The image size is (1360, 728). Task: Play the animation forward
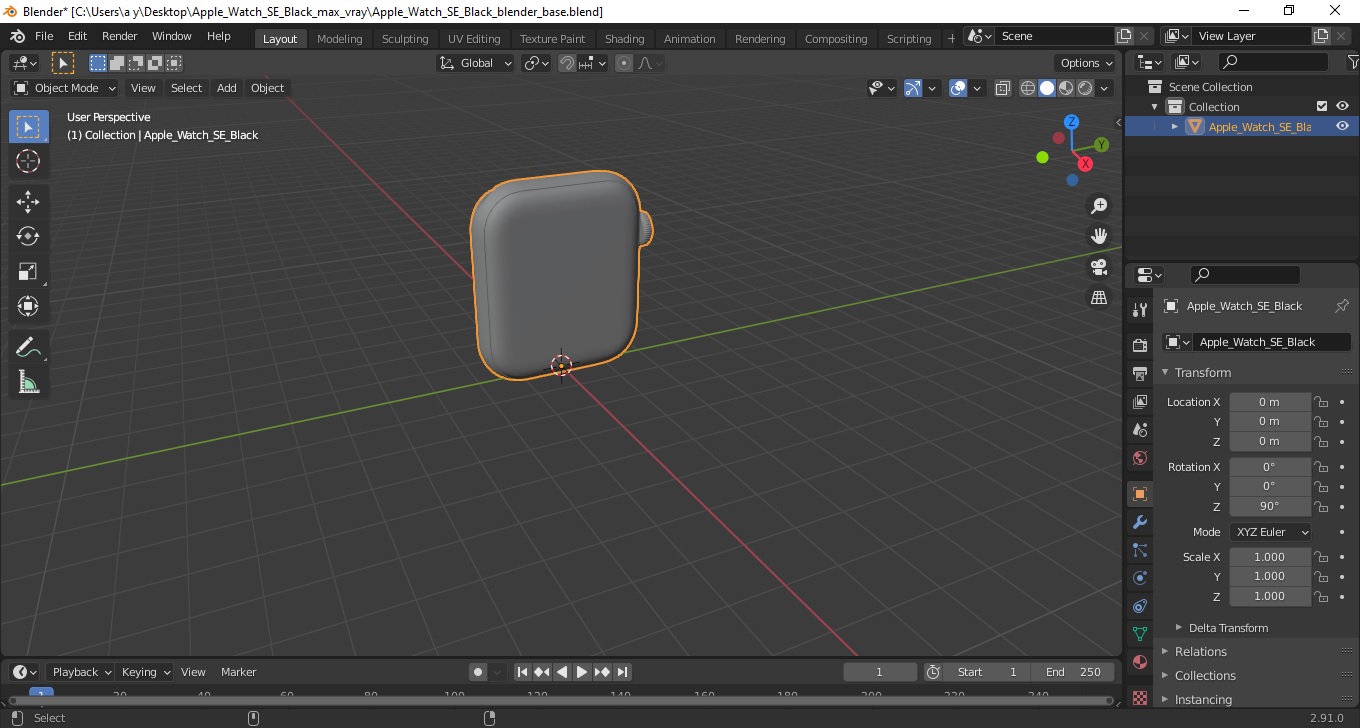pyautogui.click(x=582, y=672)
